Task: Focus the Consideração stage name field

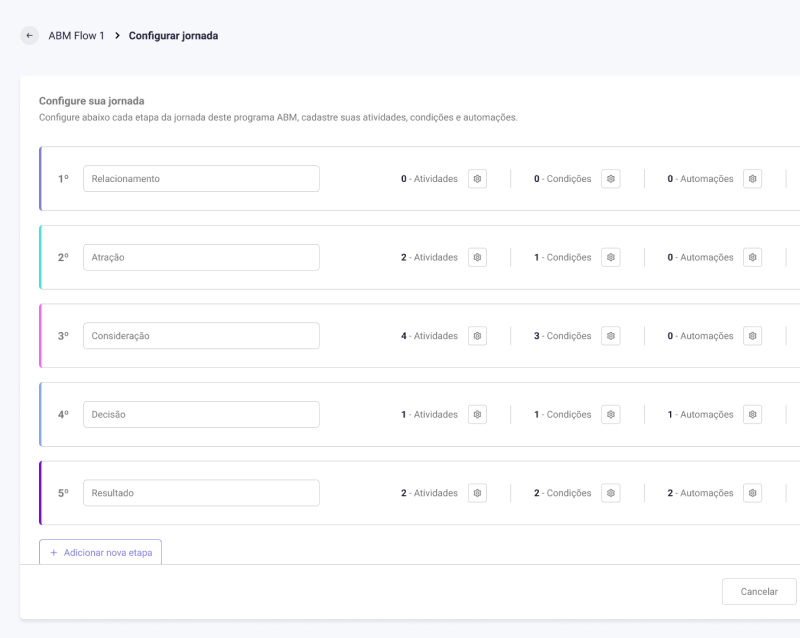Action: (x=201, y=336)
